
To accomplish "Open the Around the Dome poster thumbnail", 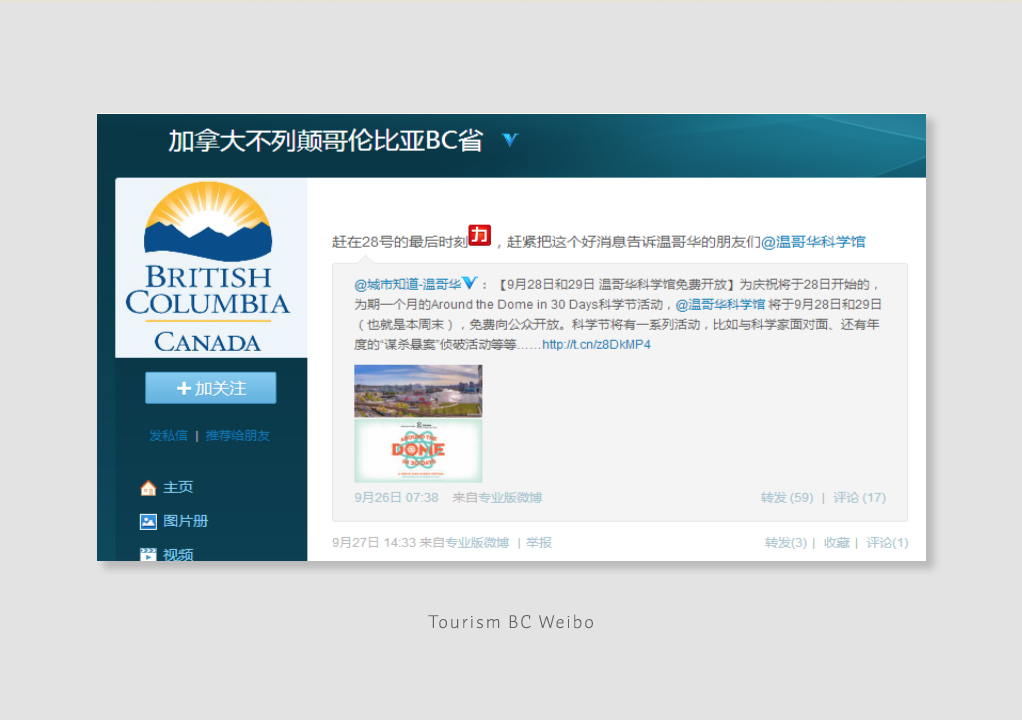I will [418, 450].
